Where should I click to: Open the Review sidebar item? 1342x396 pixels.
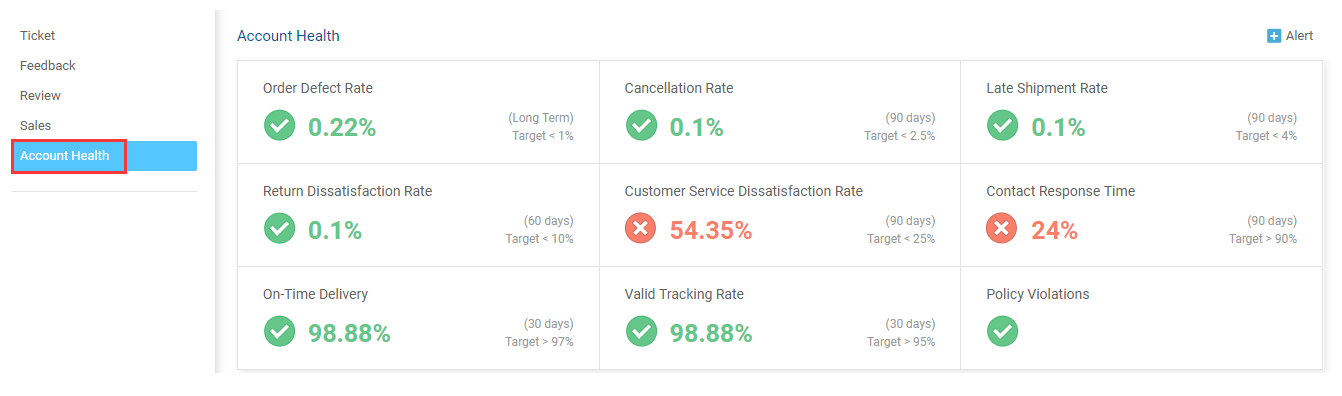coord(40,96)
